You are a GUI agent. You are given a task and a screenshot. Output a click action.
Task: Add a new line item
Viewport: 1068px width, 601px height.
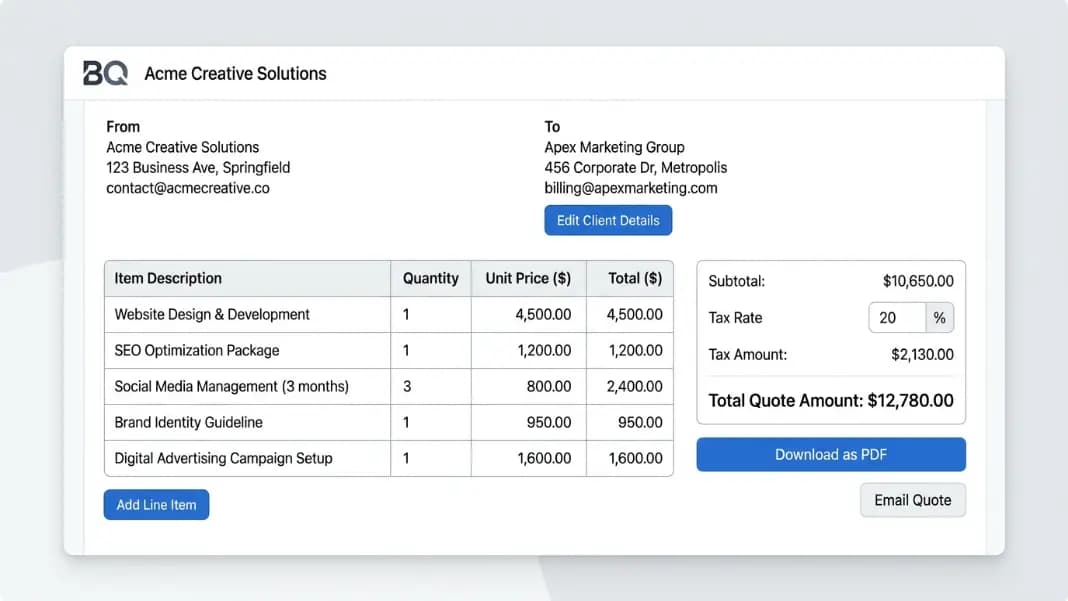click(156, 505)
